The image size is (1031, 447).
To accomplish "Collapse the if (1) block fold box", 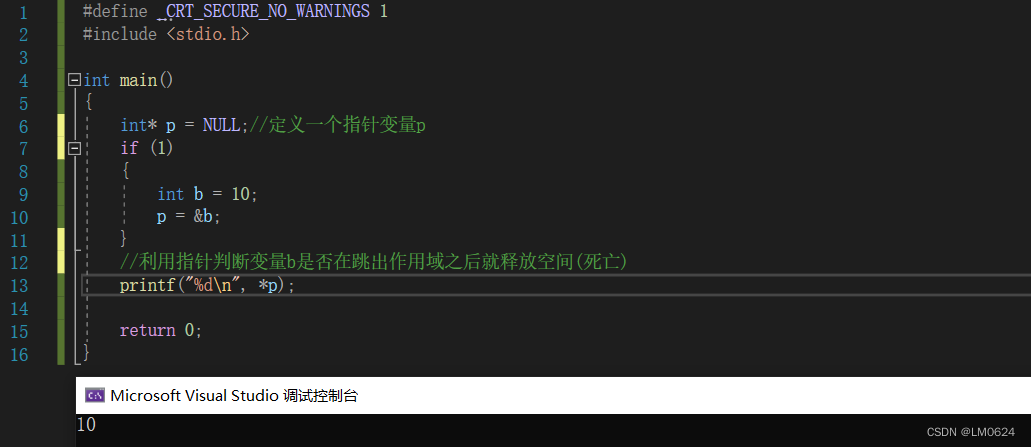I will (x=74, y=149).
